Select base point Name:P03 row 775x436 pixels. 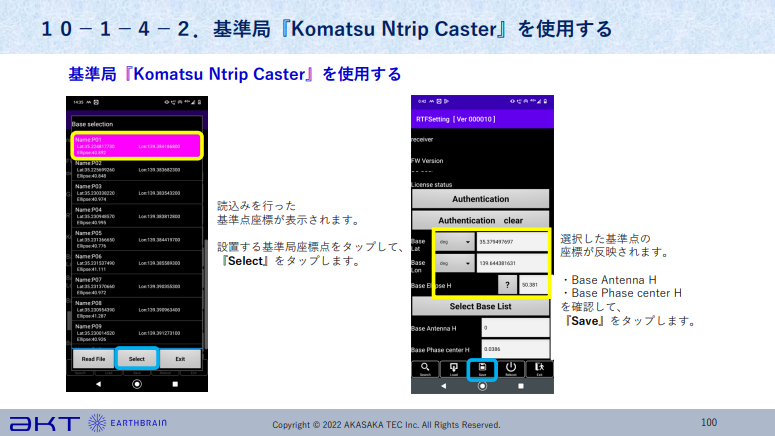(x=137, y=193)
